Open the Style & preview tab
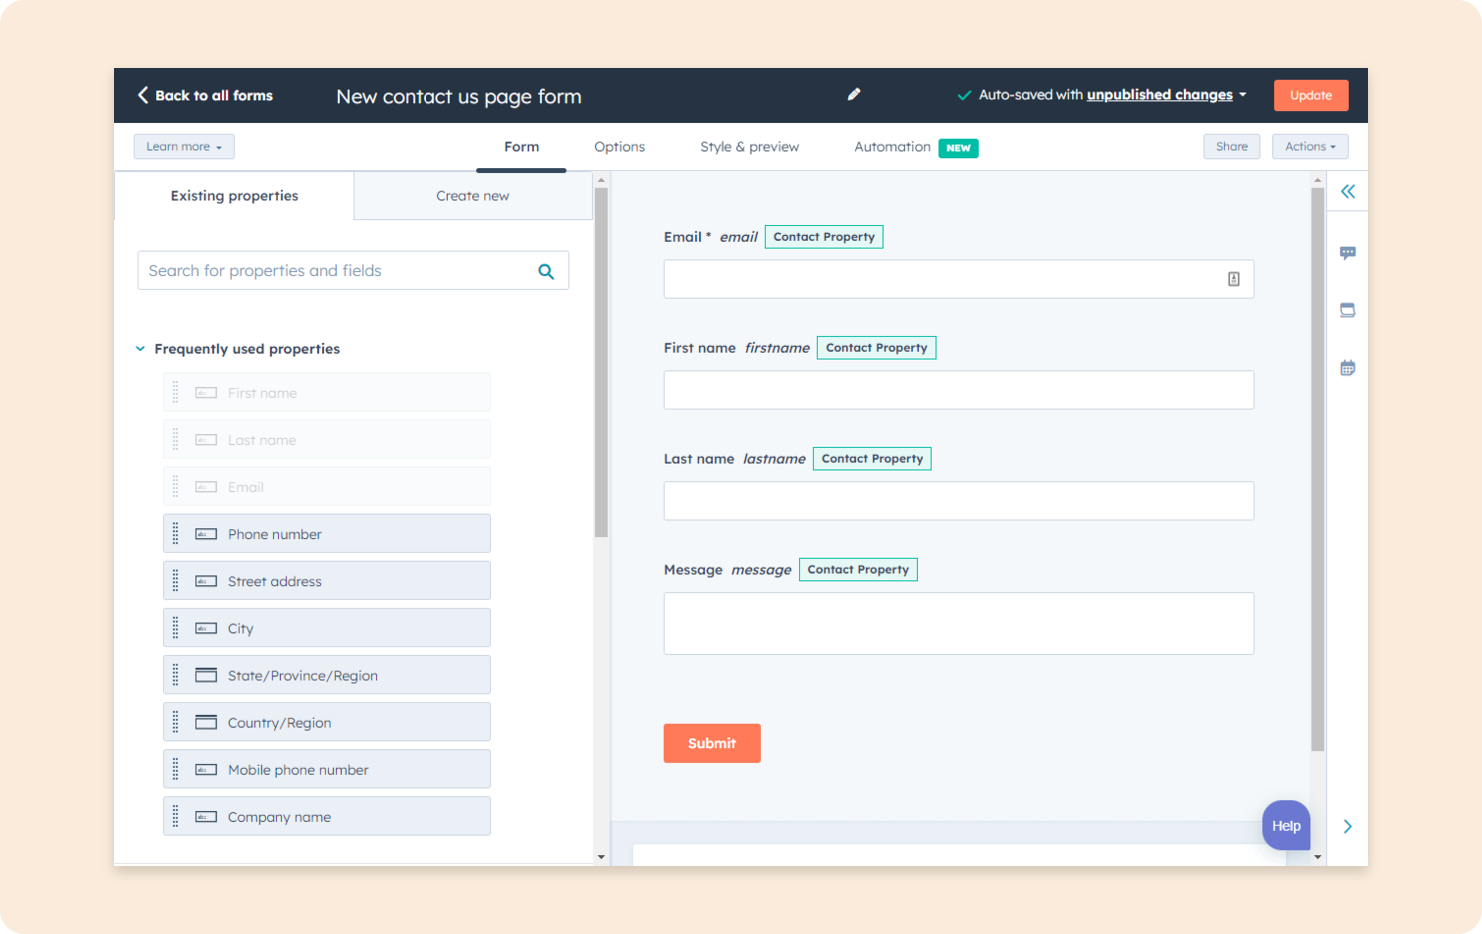1482x934 pixels. pyautogui.click(x=749, y=147)
